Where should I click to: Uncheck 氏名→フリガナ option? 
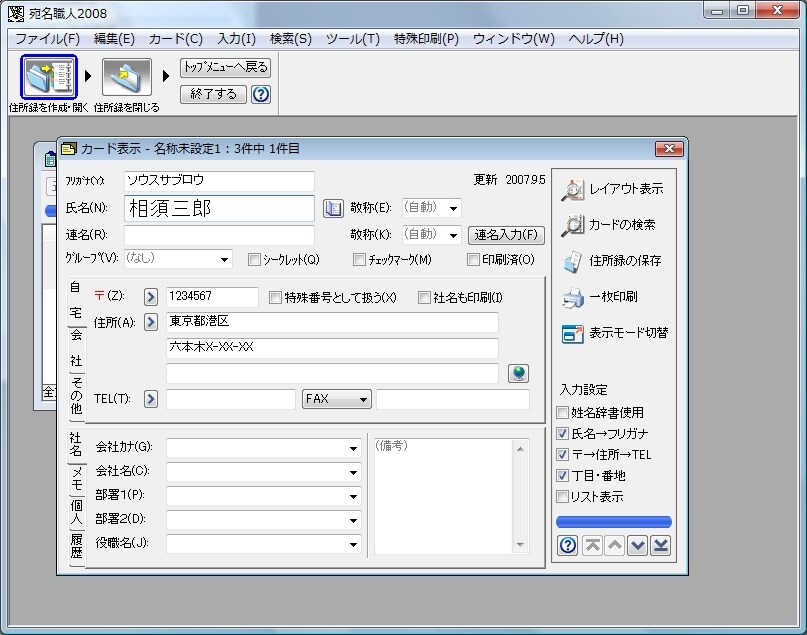coord(563,434)
